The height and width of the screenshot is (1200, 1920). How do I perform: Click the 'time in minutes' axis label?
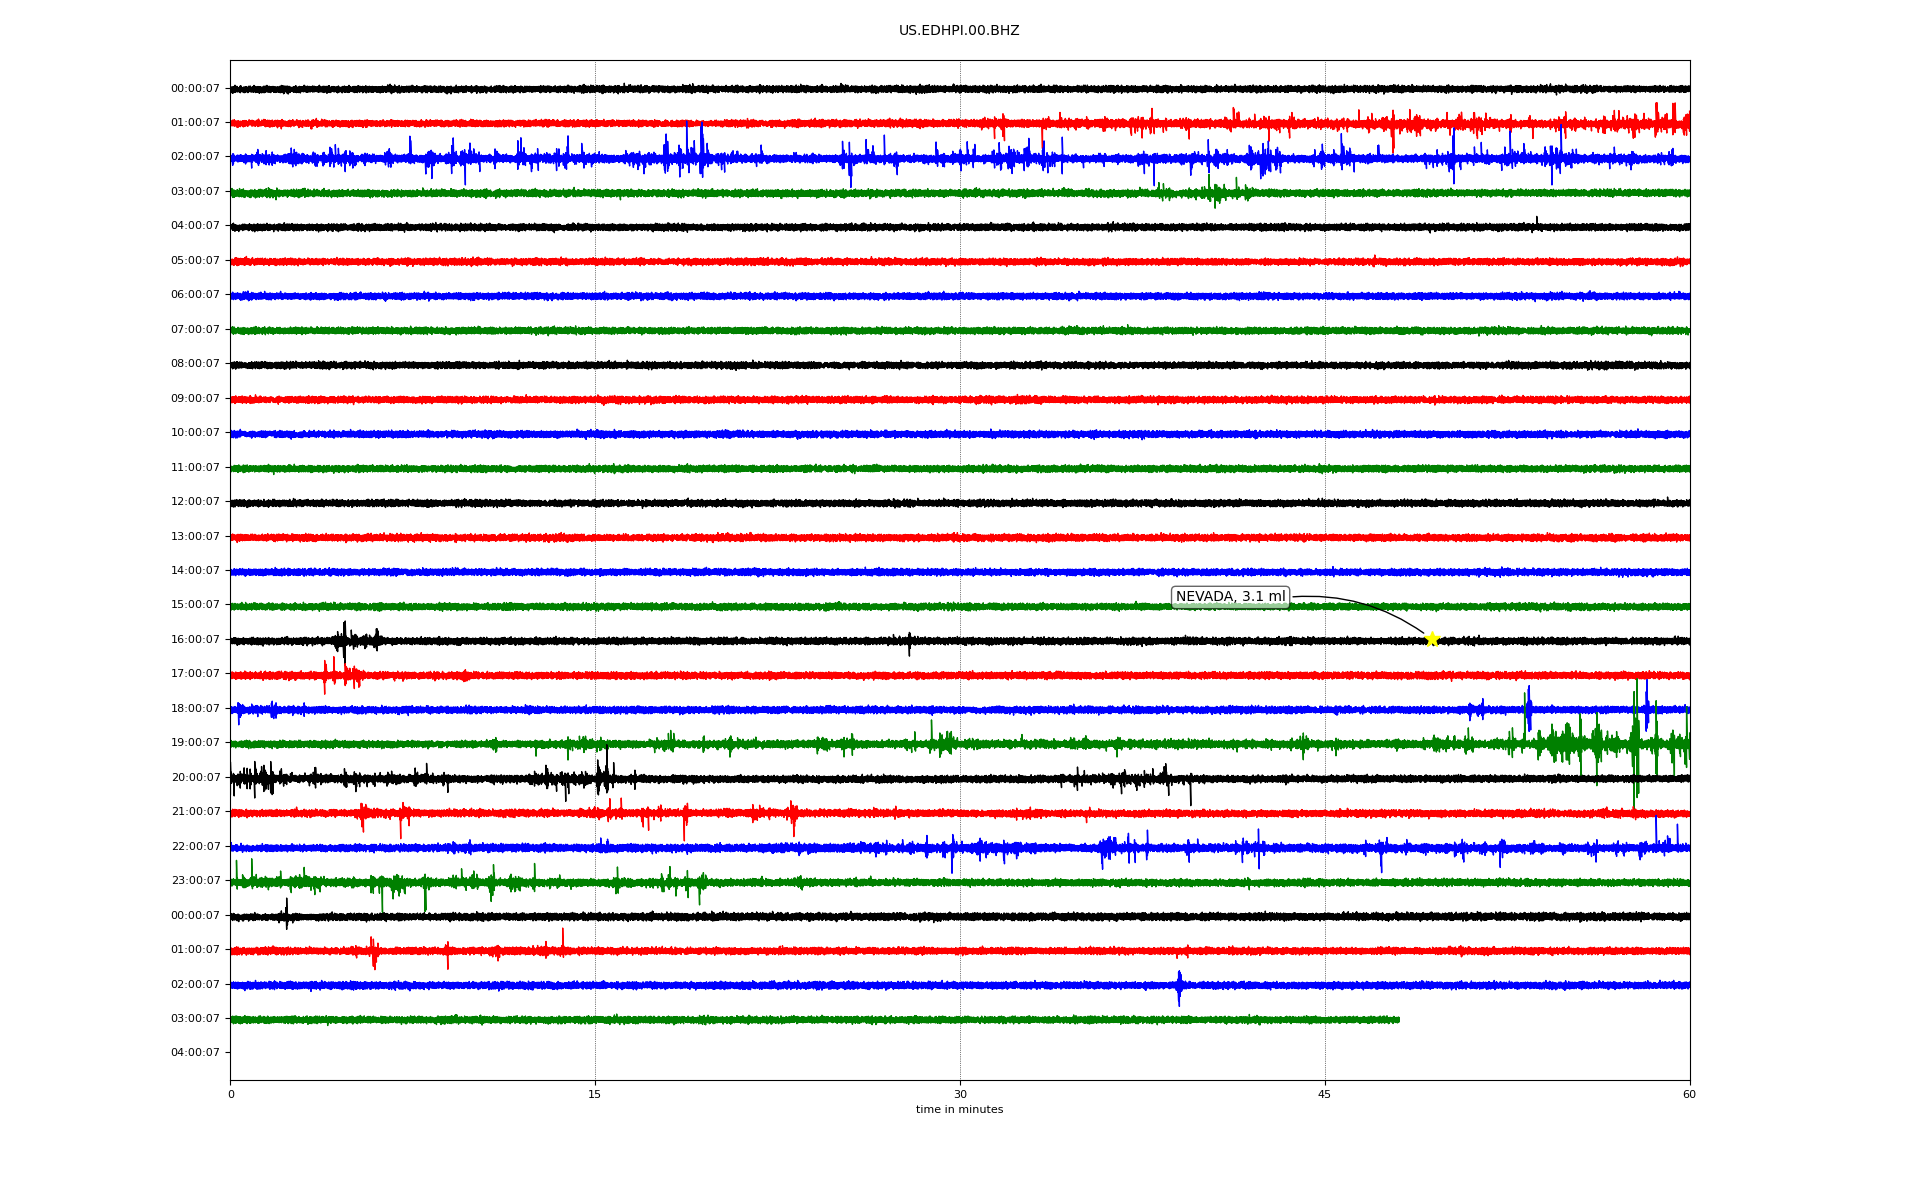(x=959, y=1110)
